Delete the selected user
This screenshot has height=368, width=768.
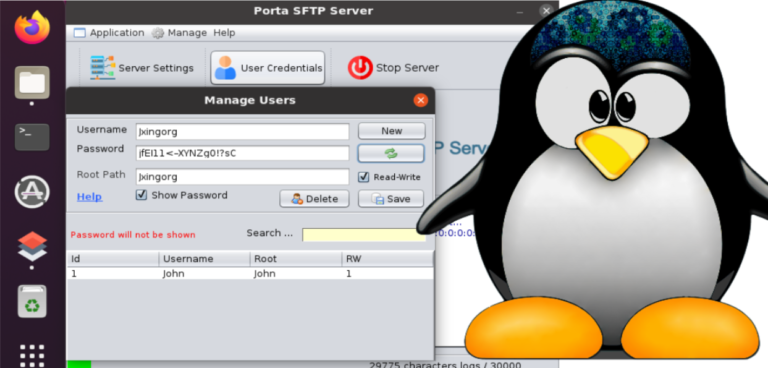(x=314, y=199)
